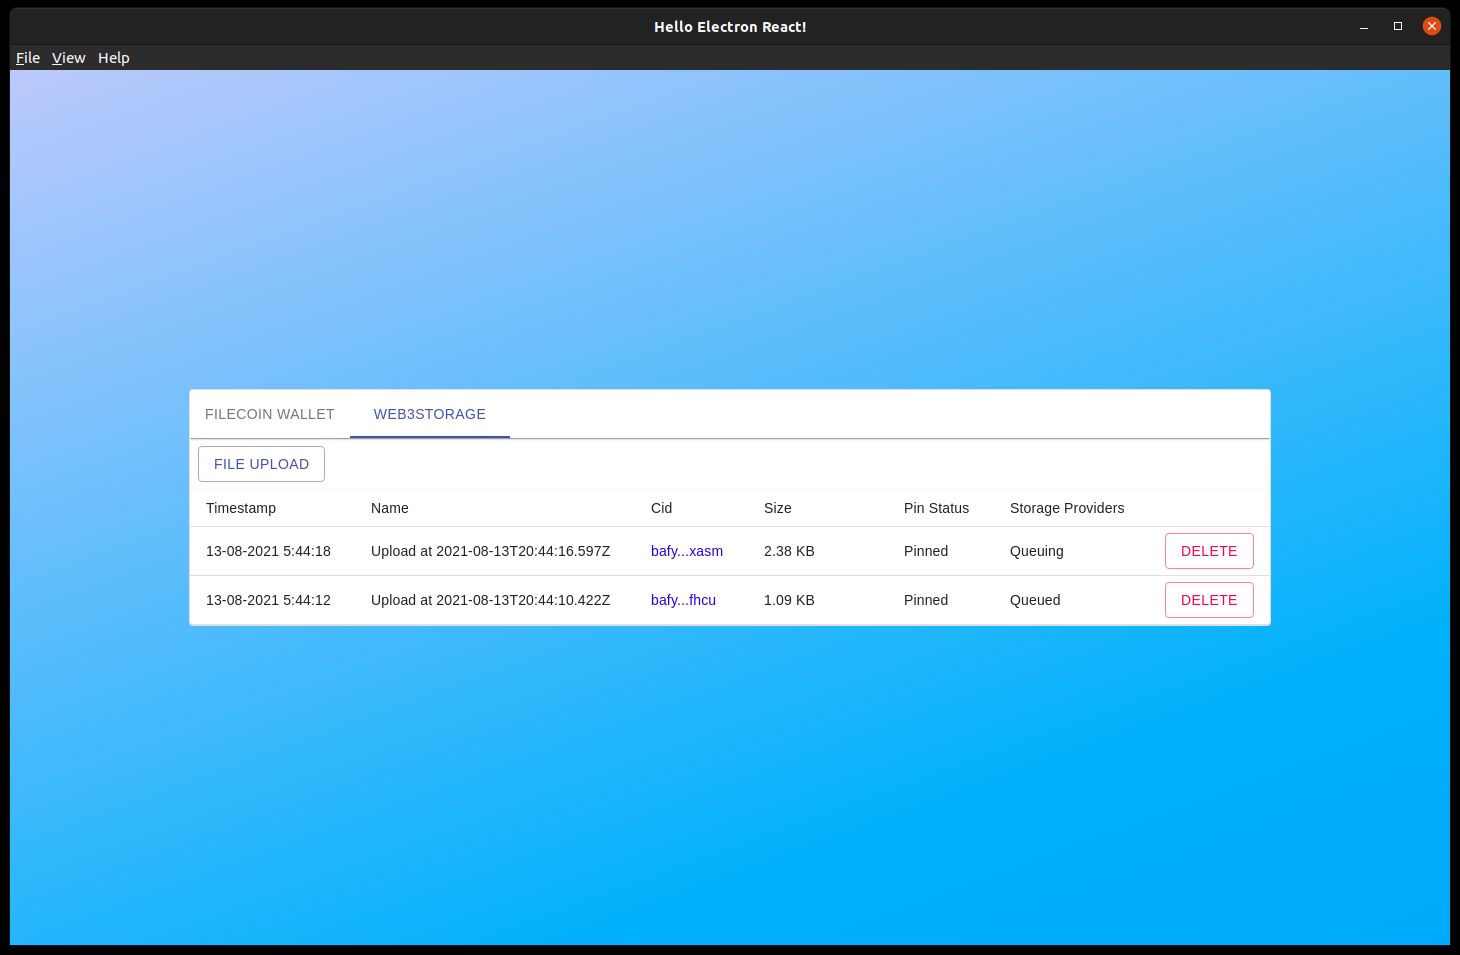Click the Pin Status column header
The image size is (1460, 955).
pos(936,508)
